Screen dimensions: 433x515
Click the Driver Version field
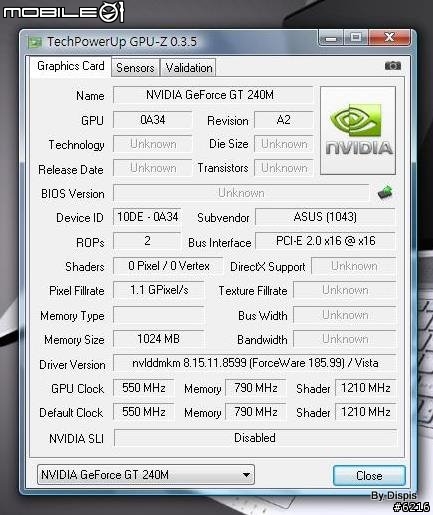tap(255, 363)
